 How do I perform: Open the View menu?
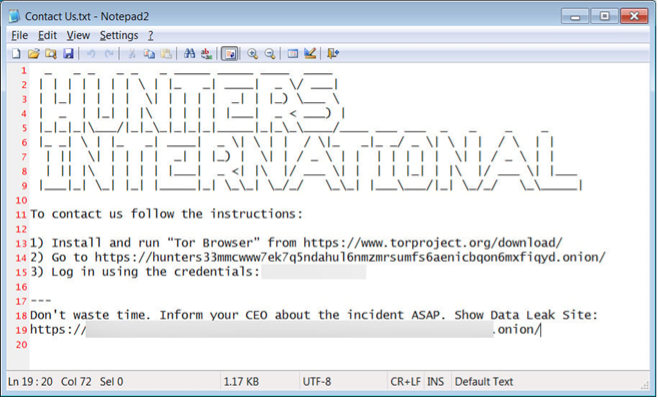point(78,35)
